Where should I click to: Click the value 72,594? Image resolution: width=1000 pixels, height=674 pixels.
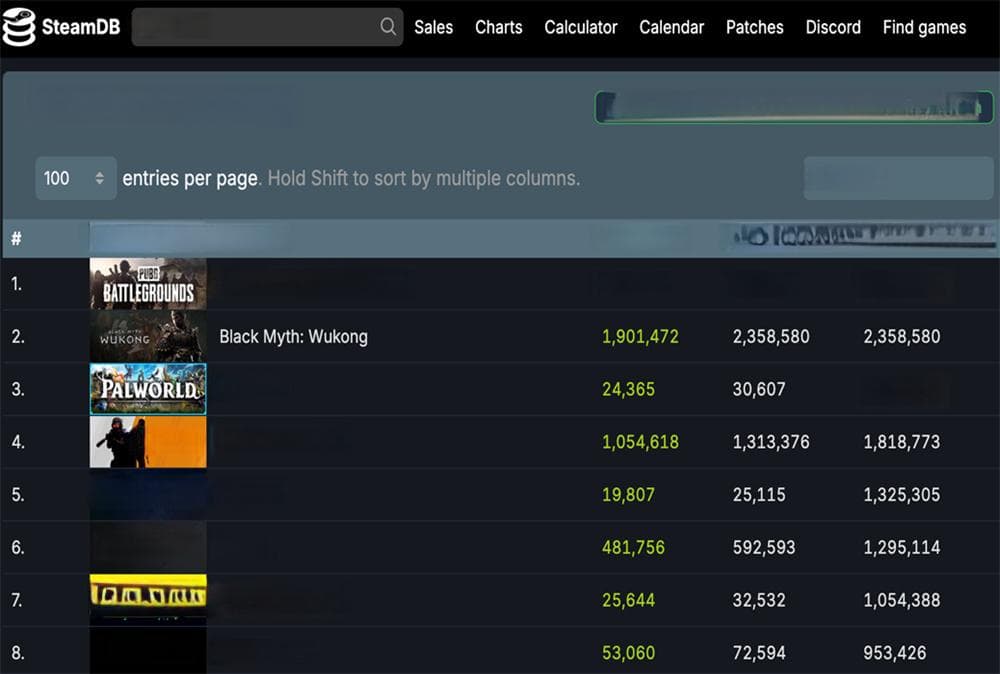(x=759, y=653)
